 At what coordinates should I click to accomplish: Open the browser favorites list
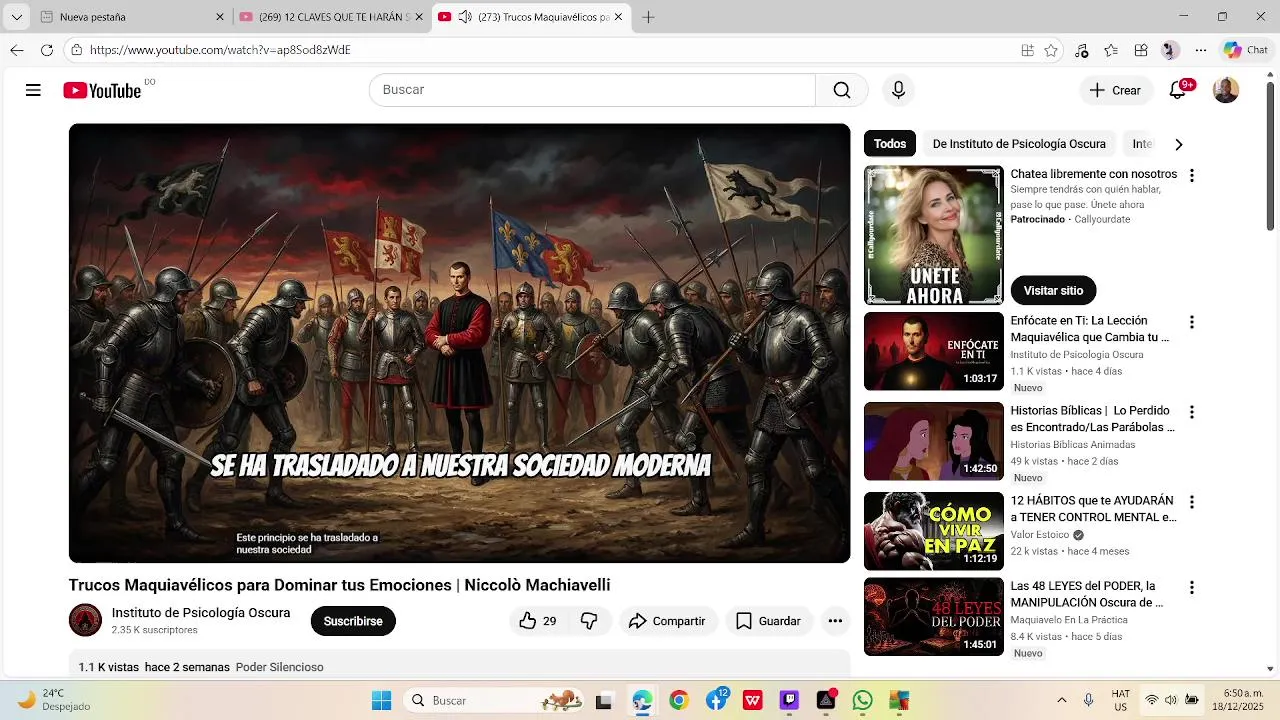pos(1111,50)
